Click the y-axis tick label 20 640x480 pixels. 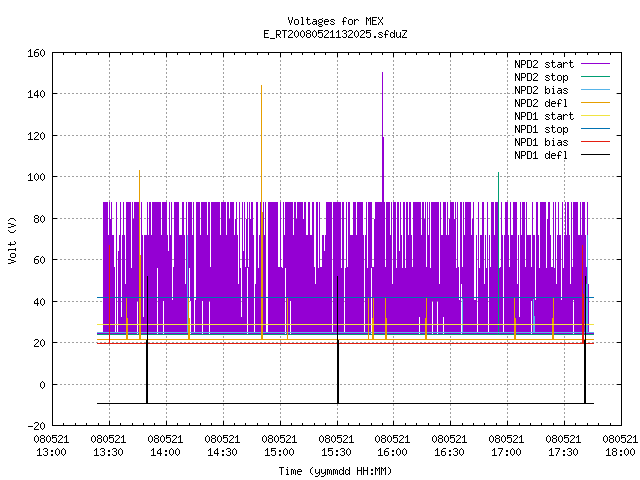click(x=40, y=343)
